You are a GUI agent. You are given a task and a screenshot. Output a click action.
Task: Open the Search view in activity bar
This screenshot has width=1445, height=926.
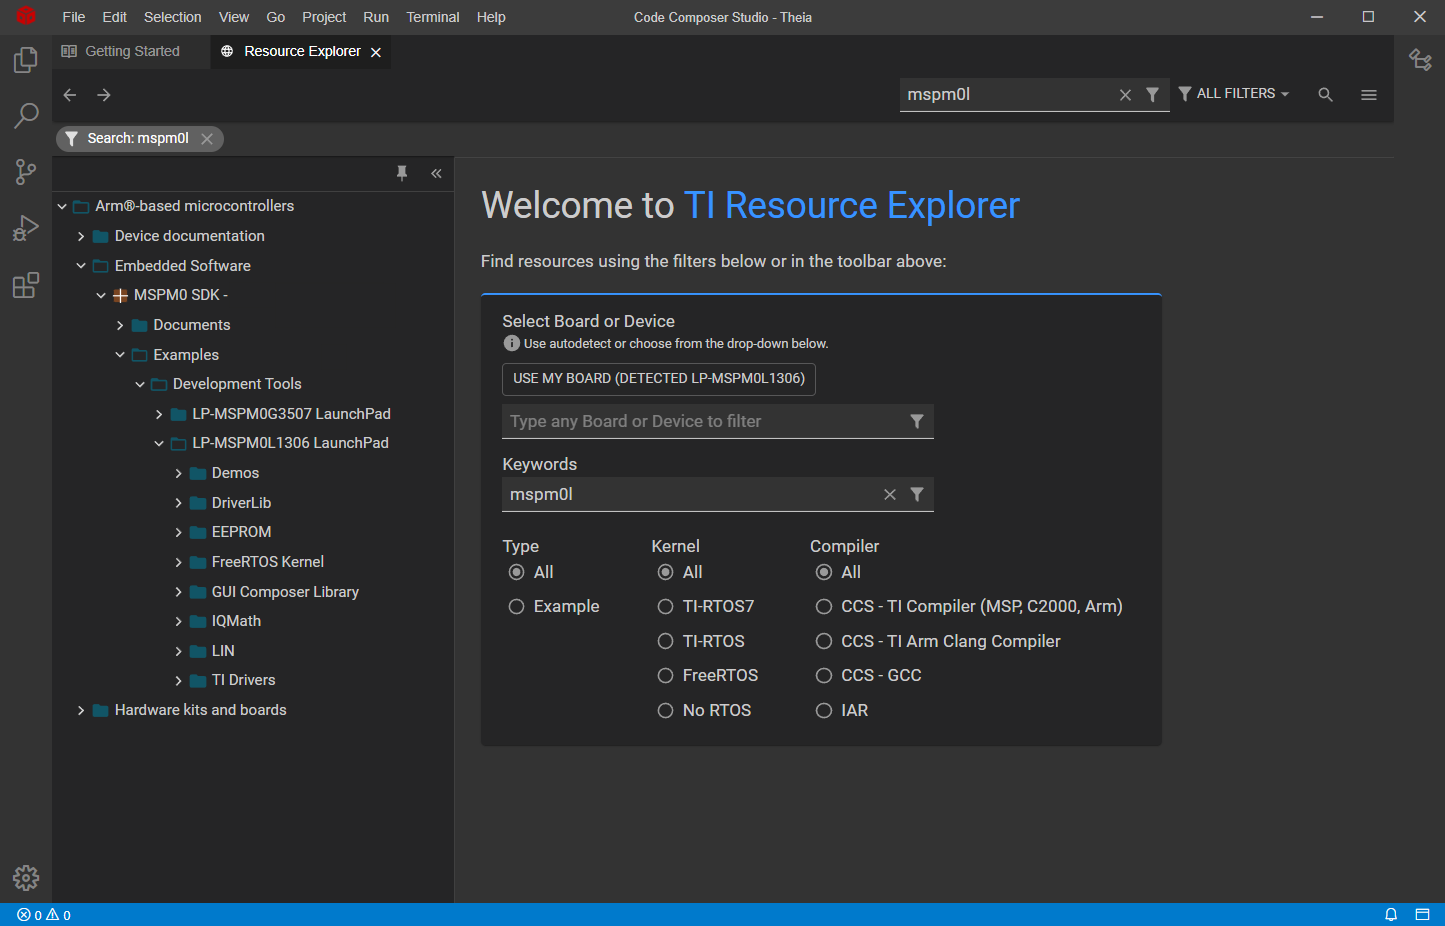(x=26, y=116)
